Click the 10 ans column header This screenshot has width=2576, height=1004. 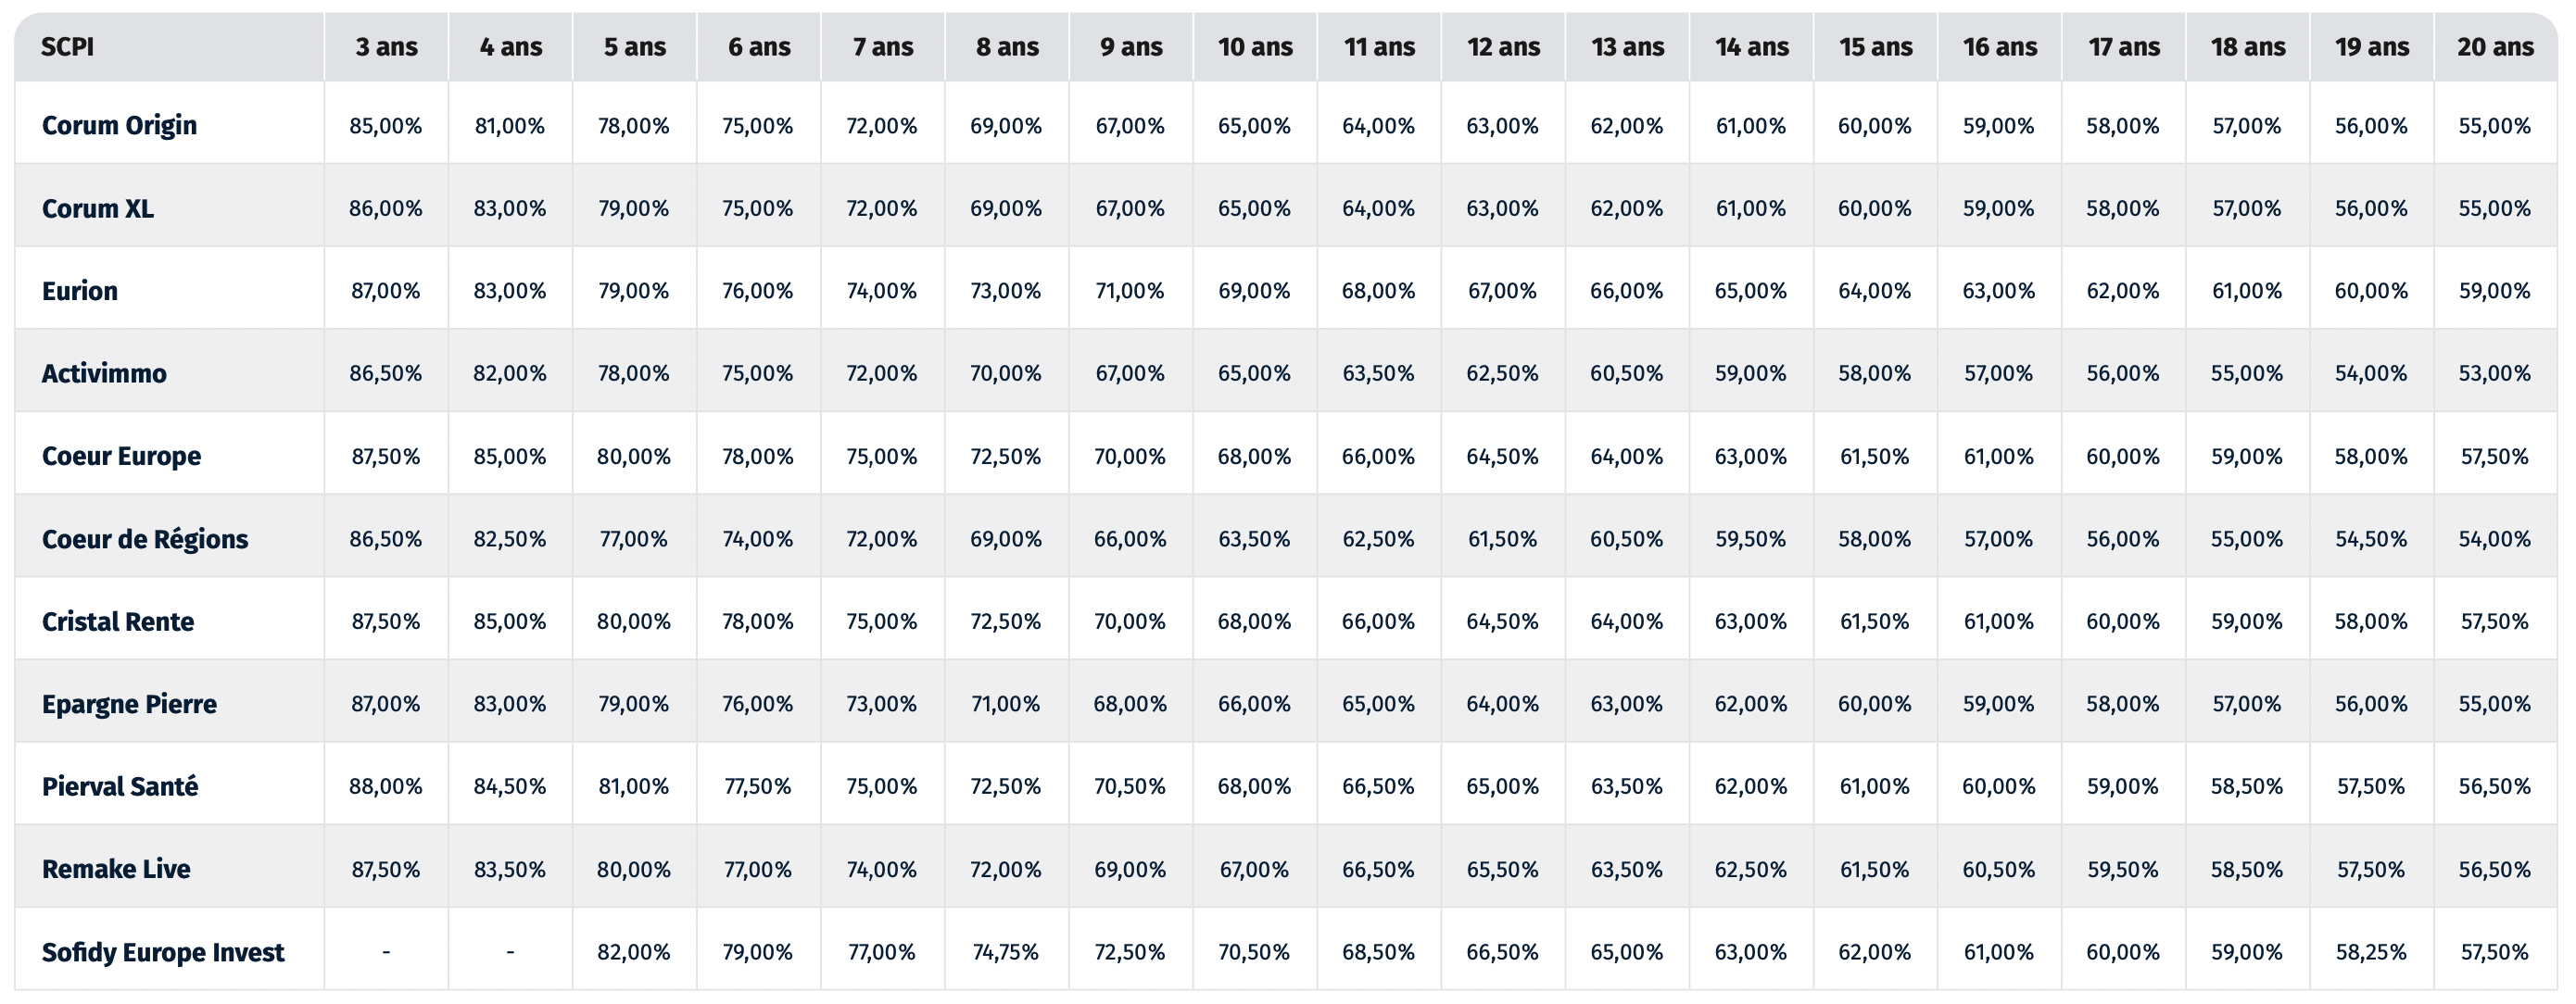point(1255,47)
